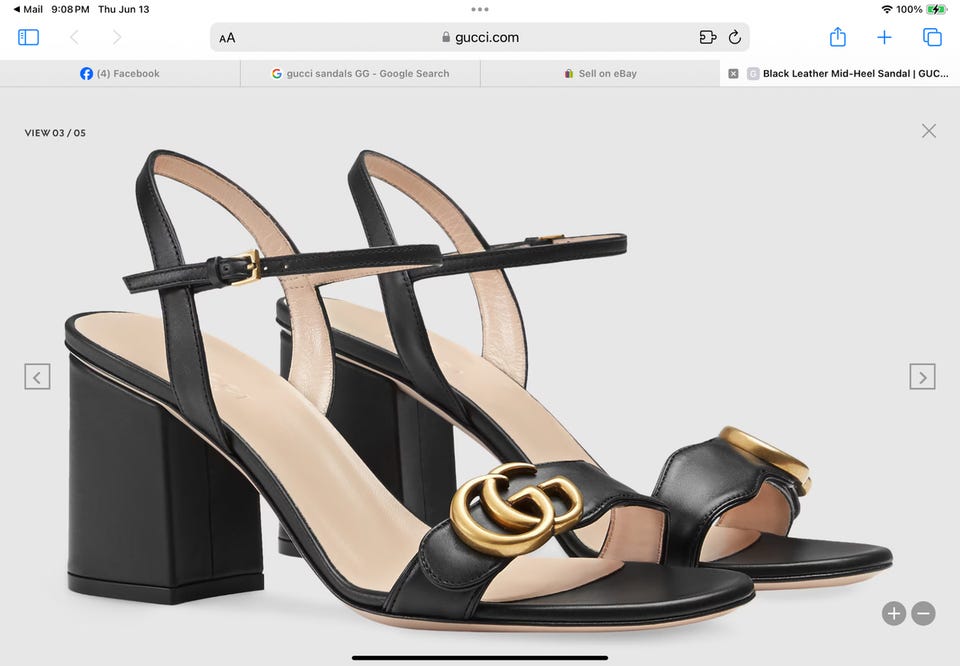Zoom out of the sandal image
The height and width of the screenshot is (666, 960).
pos(923,613)
